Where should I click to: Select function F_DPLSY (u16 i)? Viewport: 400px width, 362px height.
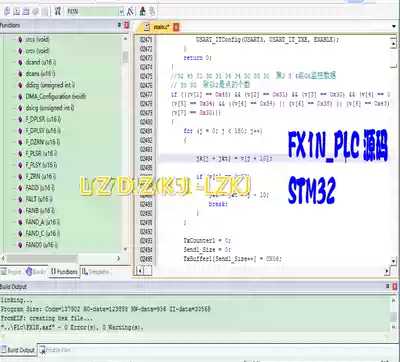point(43,130)
